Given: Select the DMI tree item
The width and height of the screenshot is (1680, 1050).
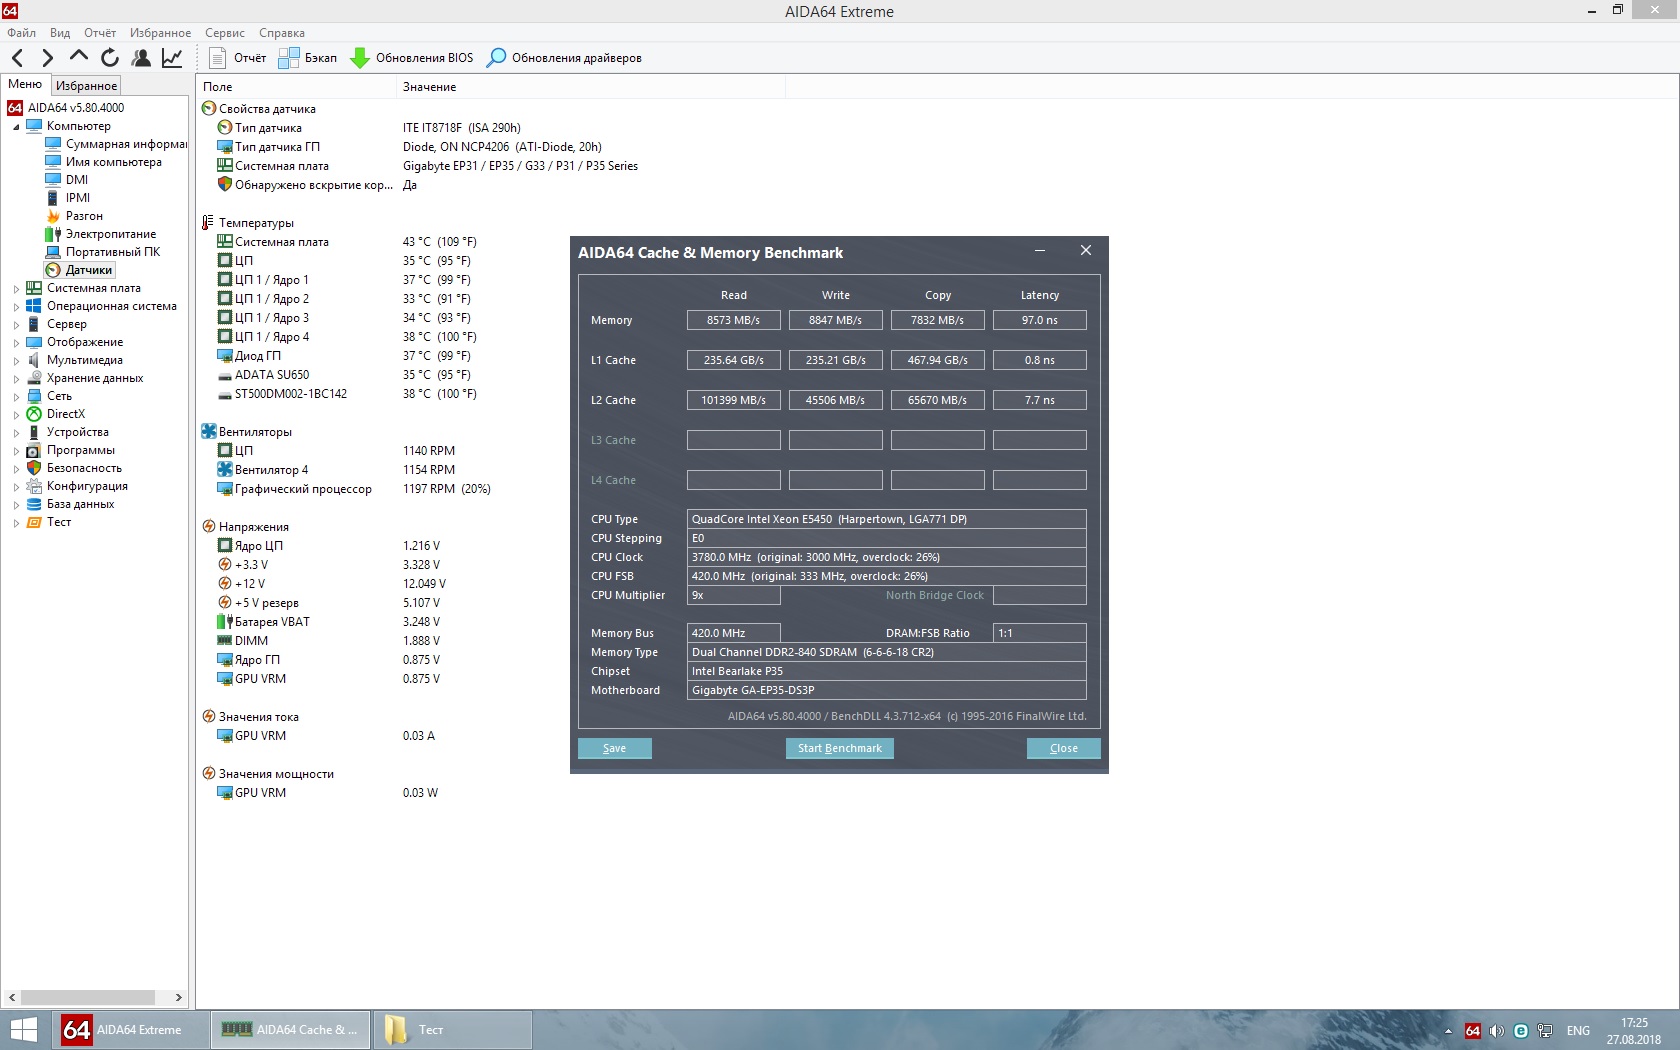Looking at the screenshot, I should (x=77, y=180).
